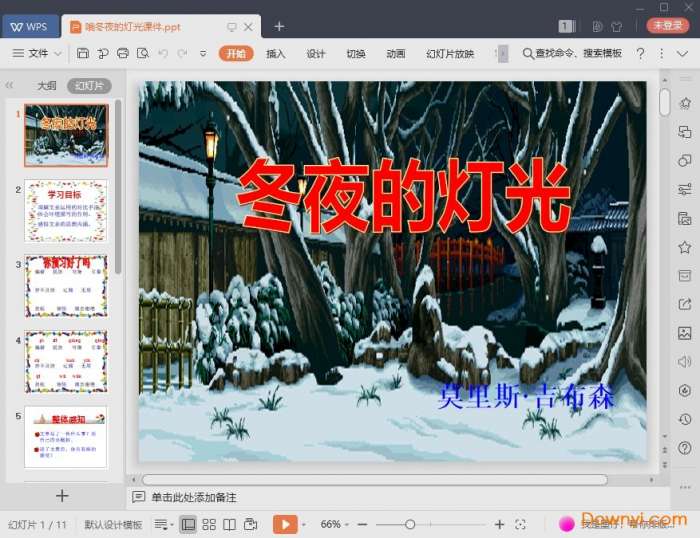Expand the dropdown arrow beside 文件
The image size is (700, 538).
click(58, 54)
